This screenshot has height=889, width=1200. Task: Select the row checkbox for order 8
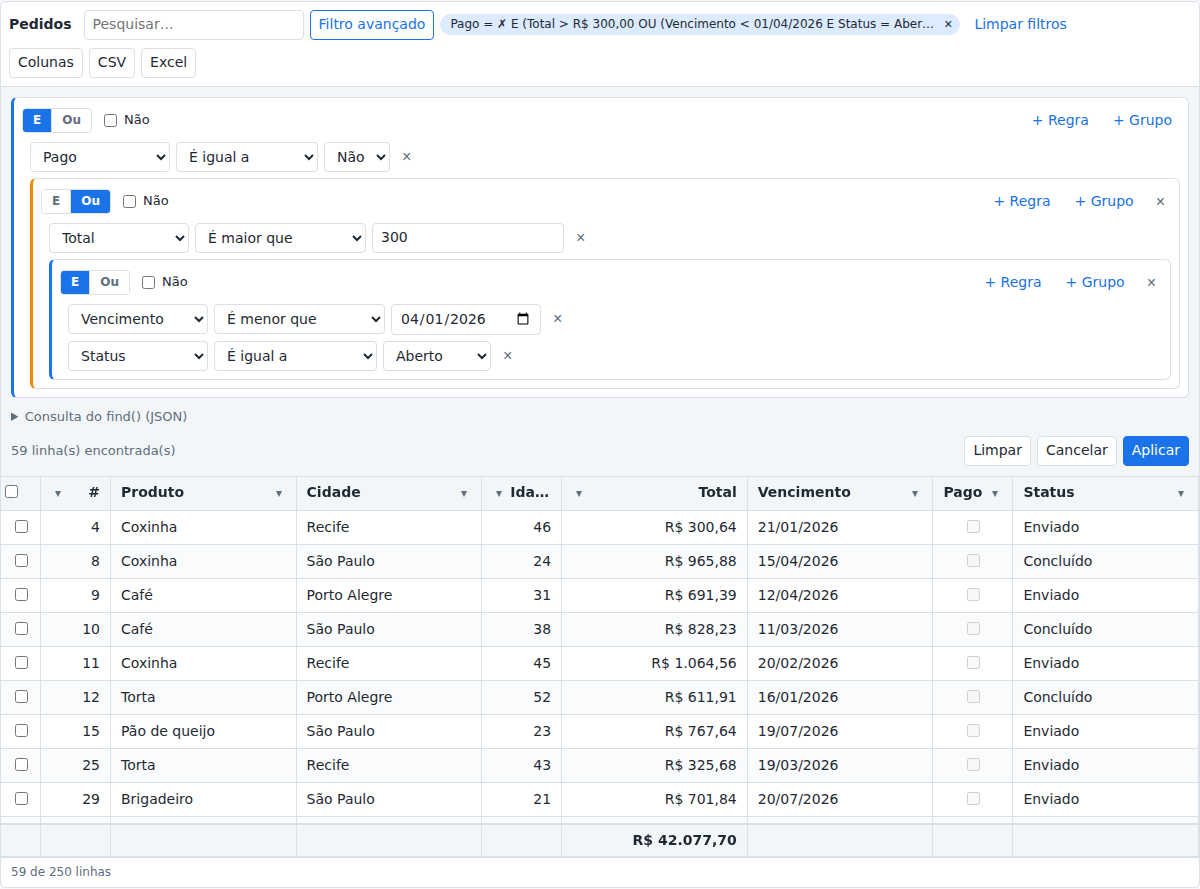coord(21,561)
